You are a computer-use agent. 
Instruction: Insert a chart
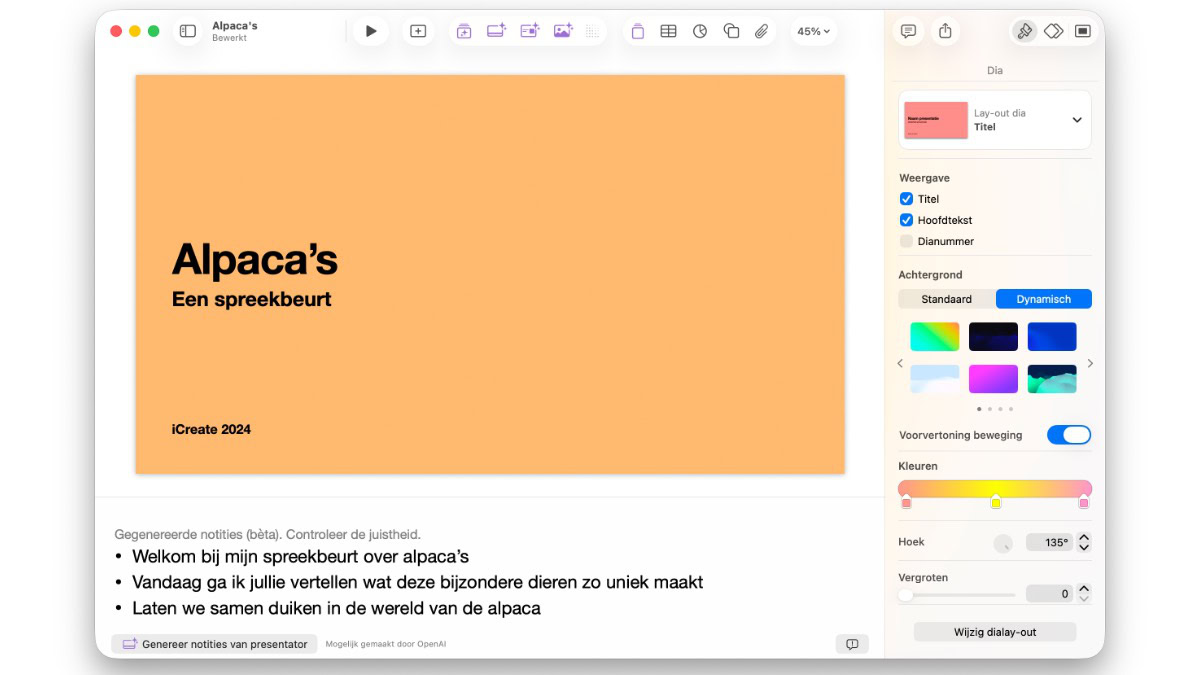click(700, 31)
